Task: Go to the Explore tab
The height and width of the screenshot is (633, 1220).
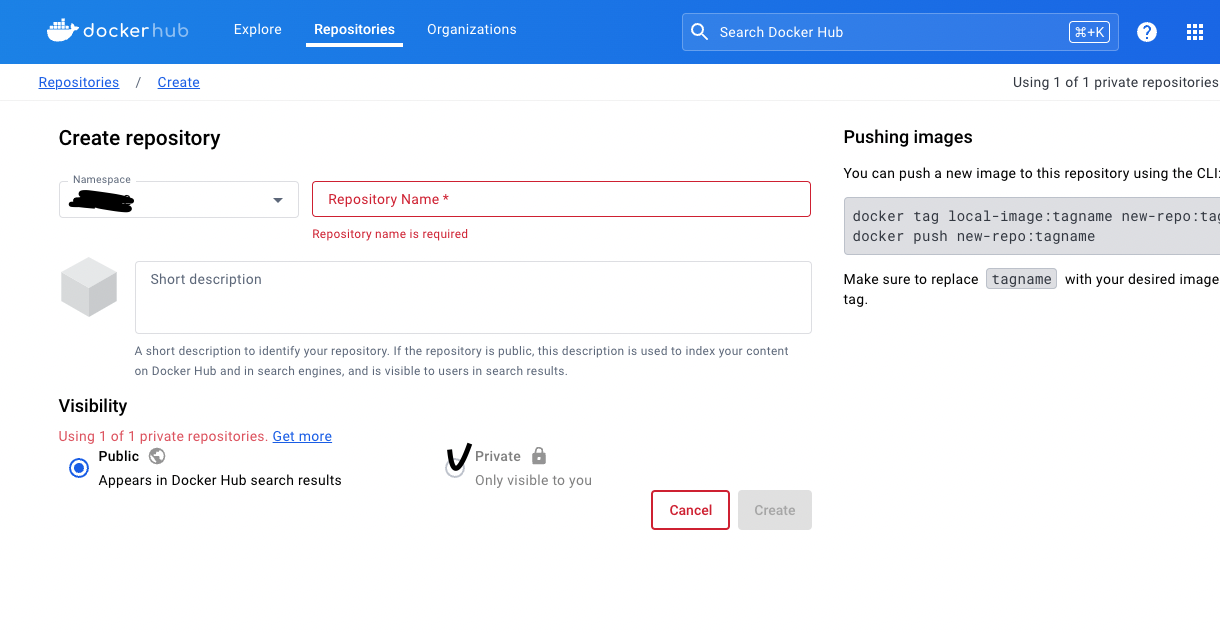Action: 258,30
